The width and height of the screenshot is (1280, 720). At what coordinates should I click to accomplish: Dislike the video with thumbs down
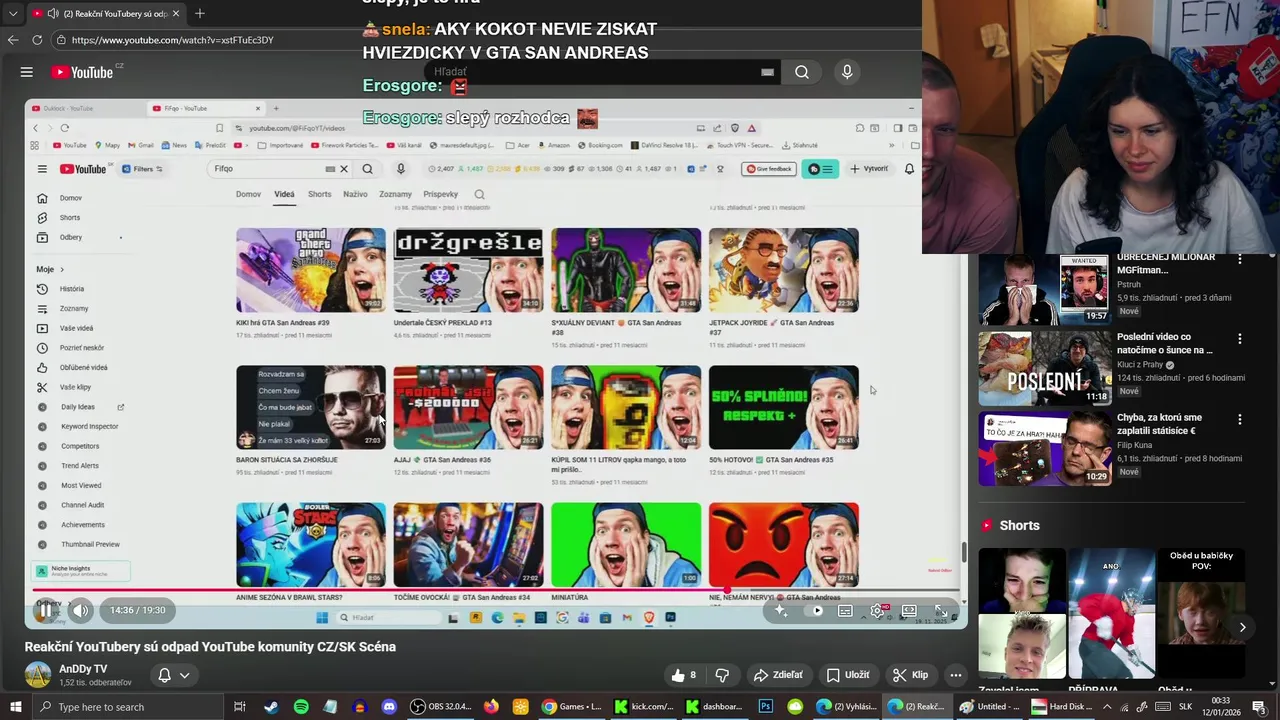click(722, 675)
